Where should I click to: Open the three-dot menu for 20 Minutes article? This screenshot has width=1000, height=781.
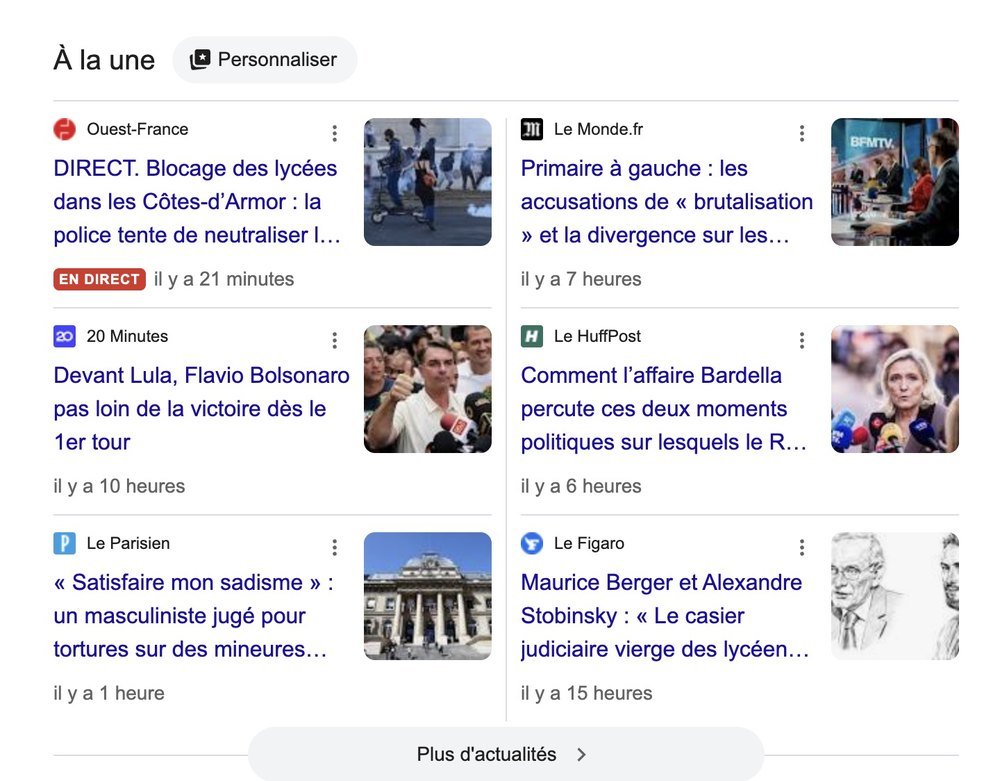tap(334, 340)
